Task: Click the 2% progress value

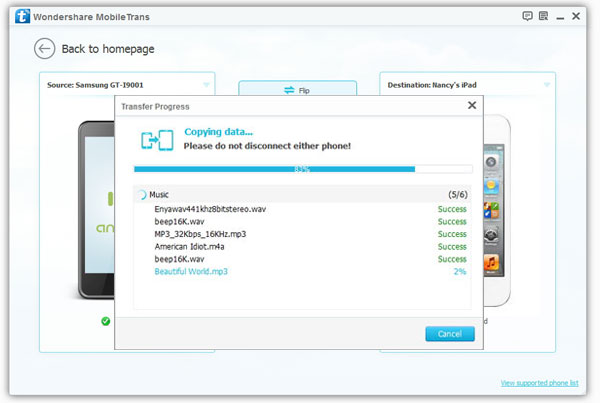Action: click(460, 272)
